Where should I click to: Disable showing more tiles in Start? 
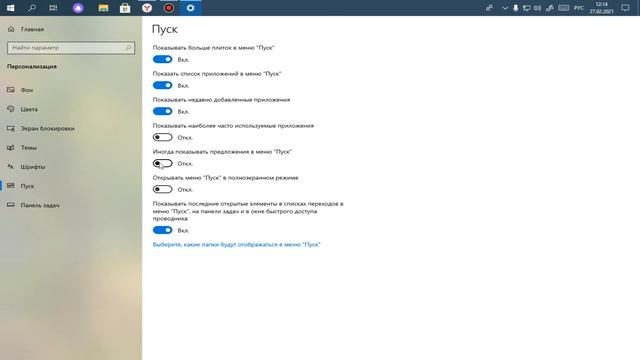click(x=162, y=60)
